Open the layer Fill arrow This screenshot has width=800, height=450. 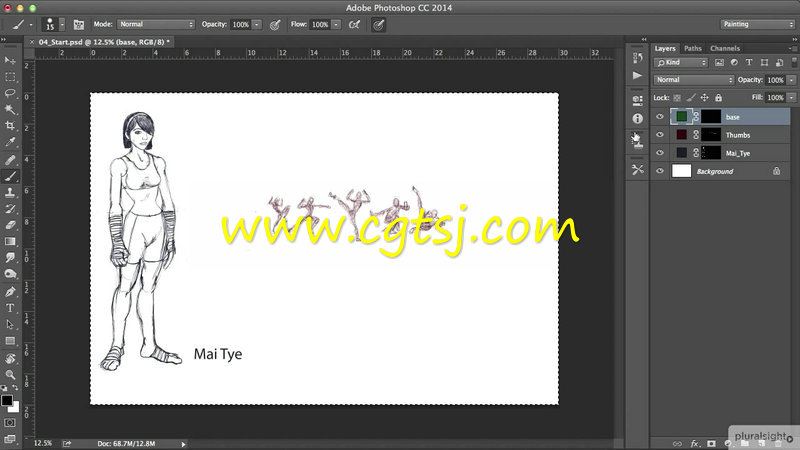[x=791, y=97]
